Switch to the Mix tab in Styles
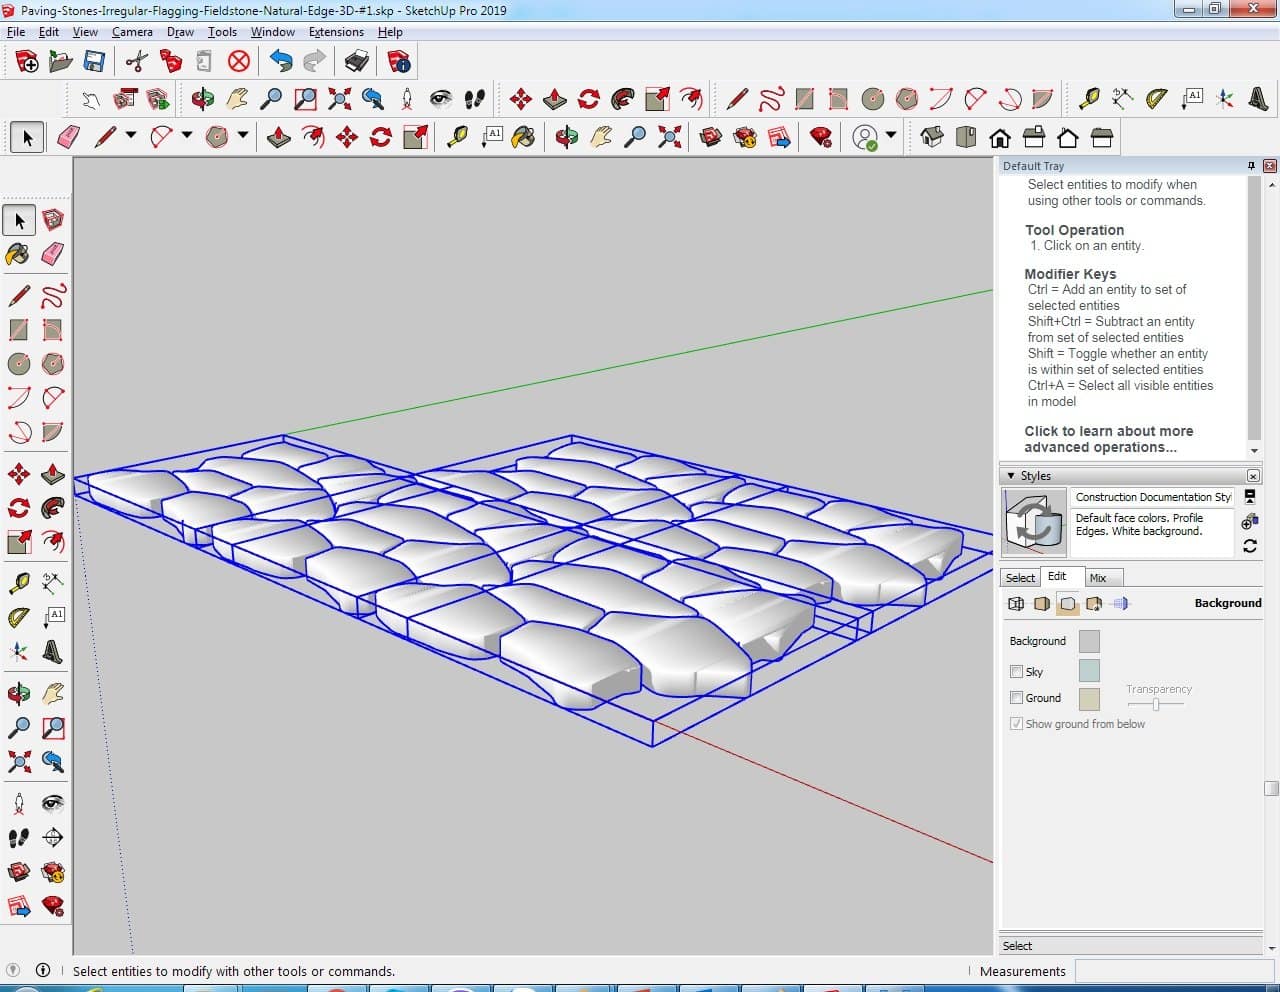Image resolution: width=1280 pixels, height=992 pixels. coord(1097,578)
